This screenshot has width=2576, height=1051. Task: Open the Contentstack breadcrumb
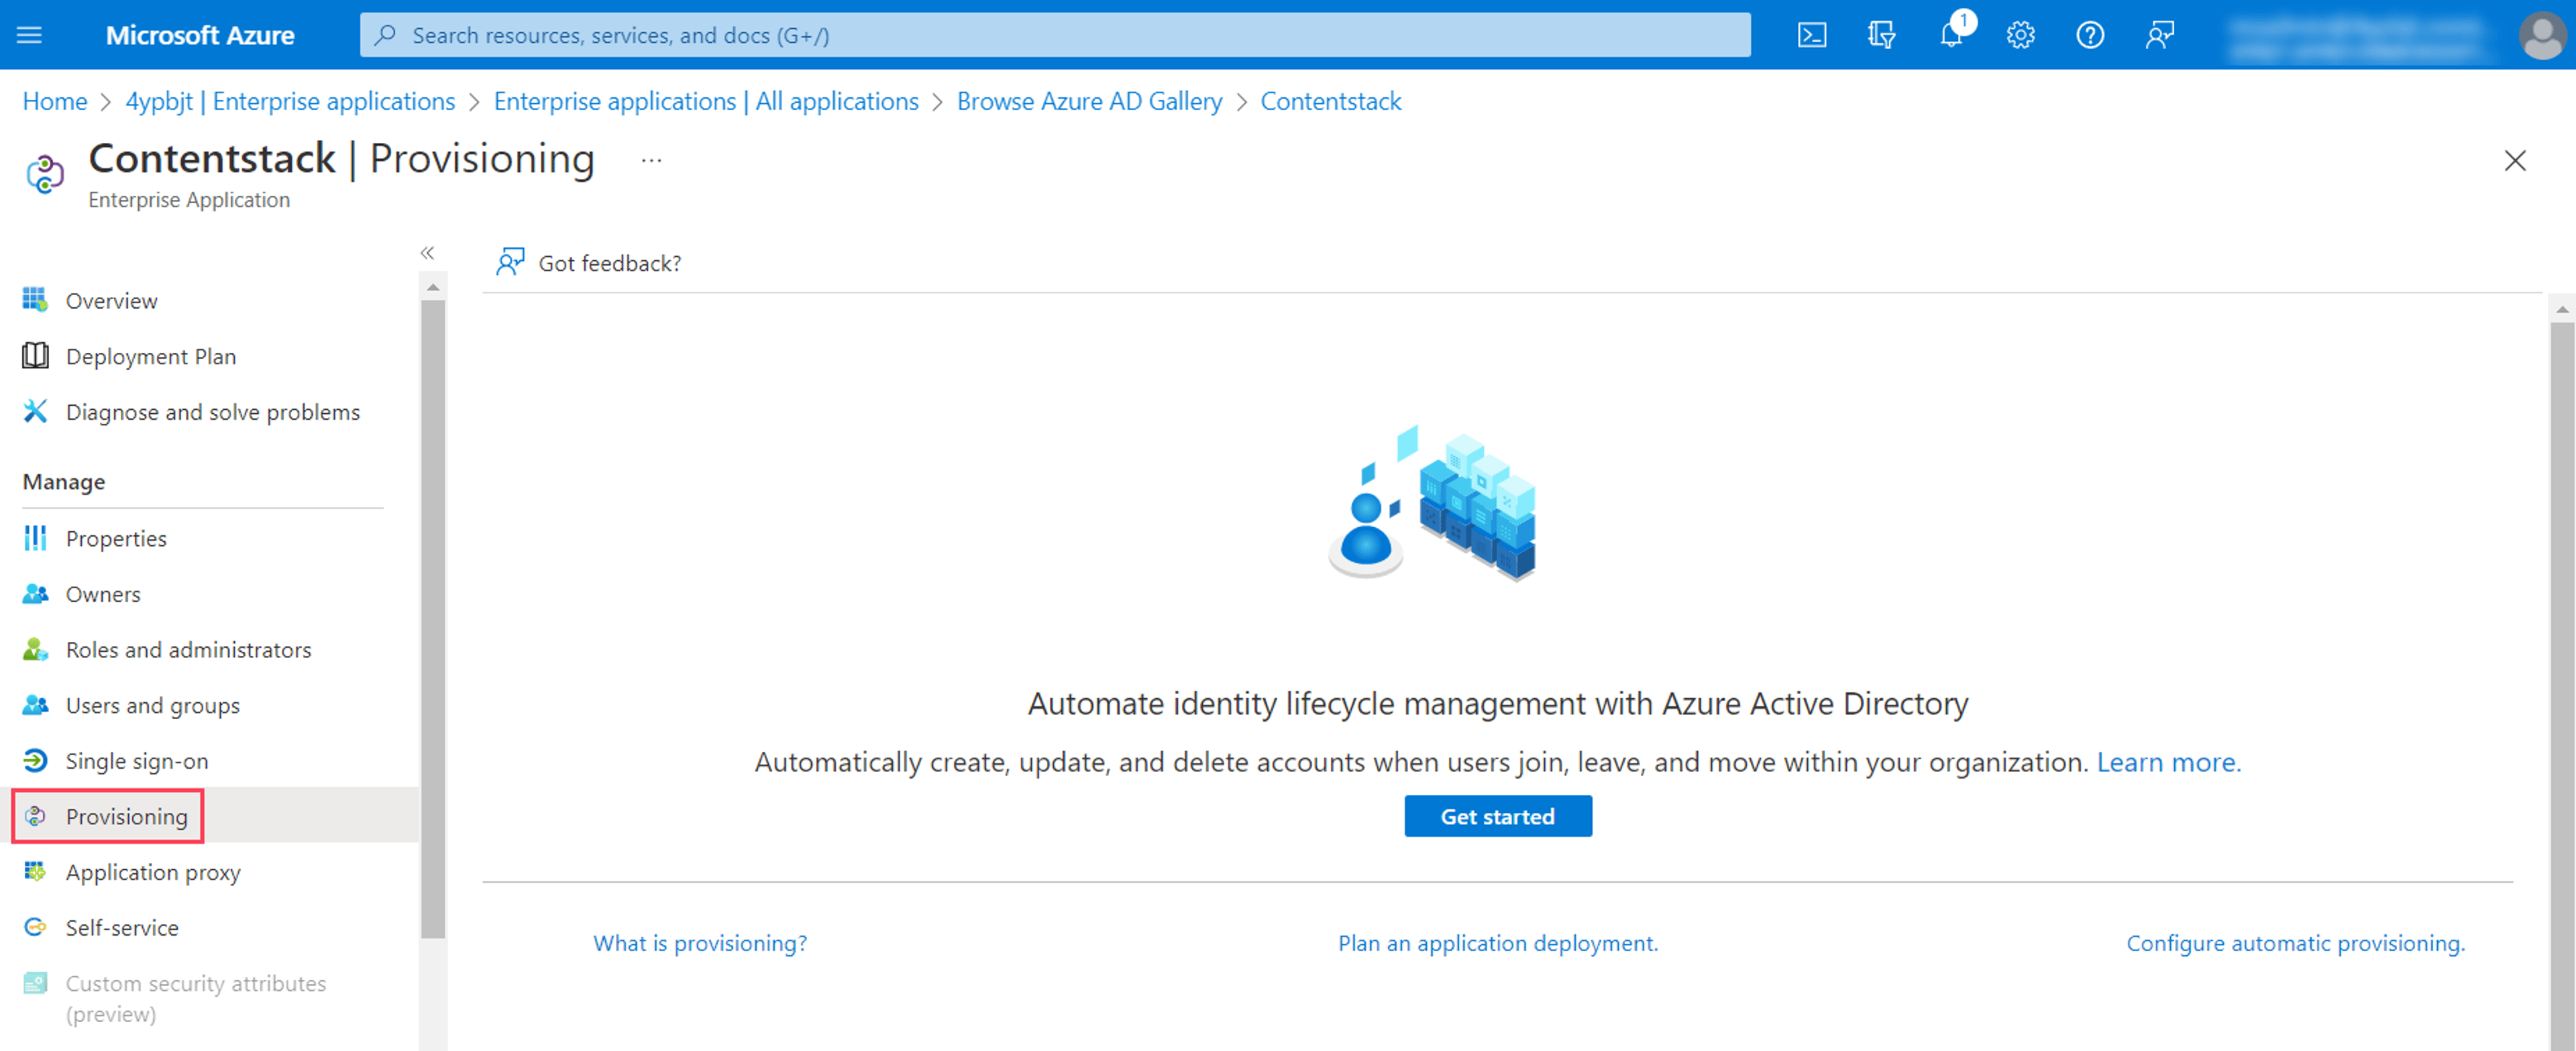click(1331, 101)
